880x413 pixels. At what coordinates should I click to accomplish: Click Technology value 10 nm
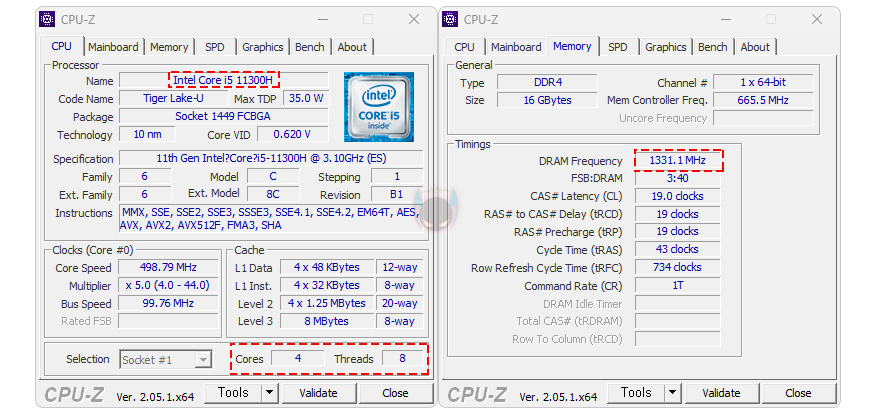147,134
